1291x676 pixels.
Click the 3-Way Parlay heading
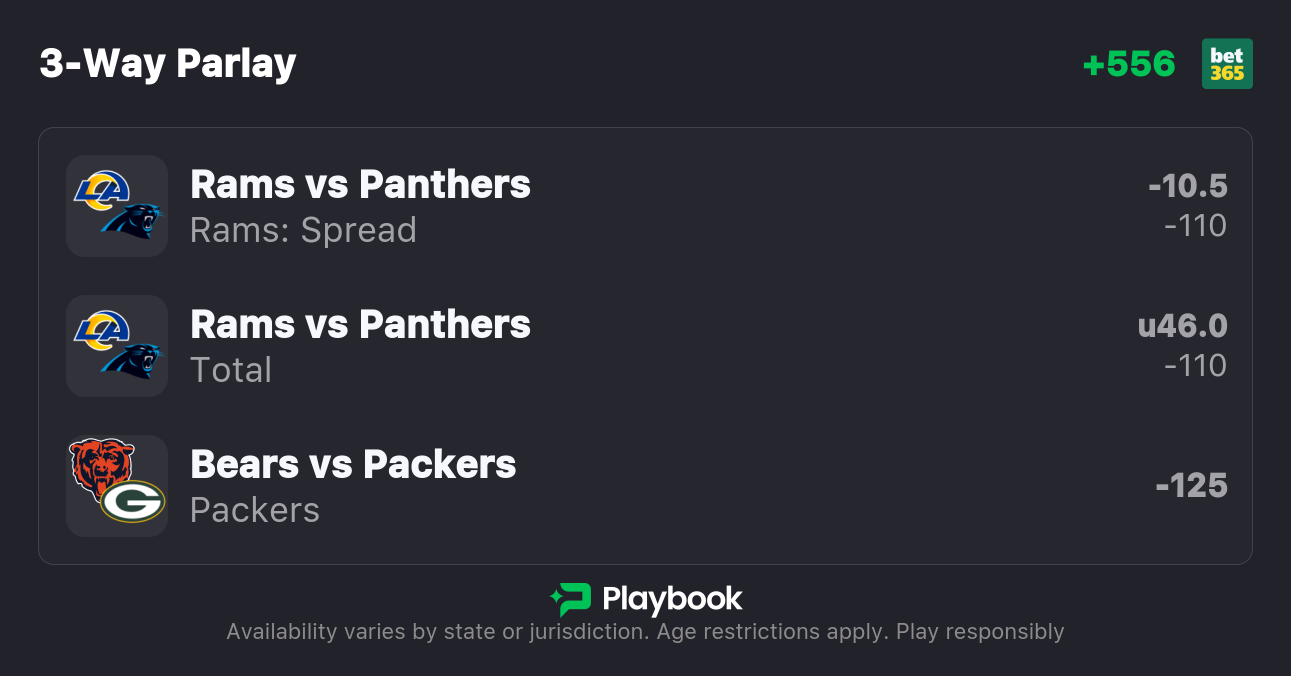tap(168, 64)
